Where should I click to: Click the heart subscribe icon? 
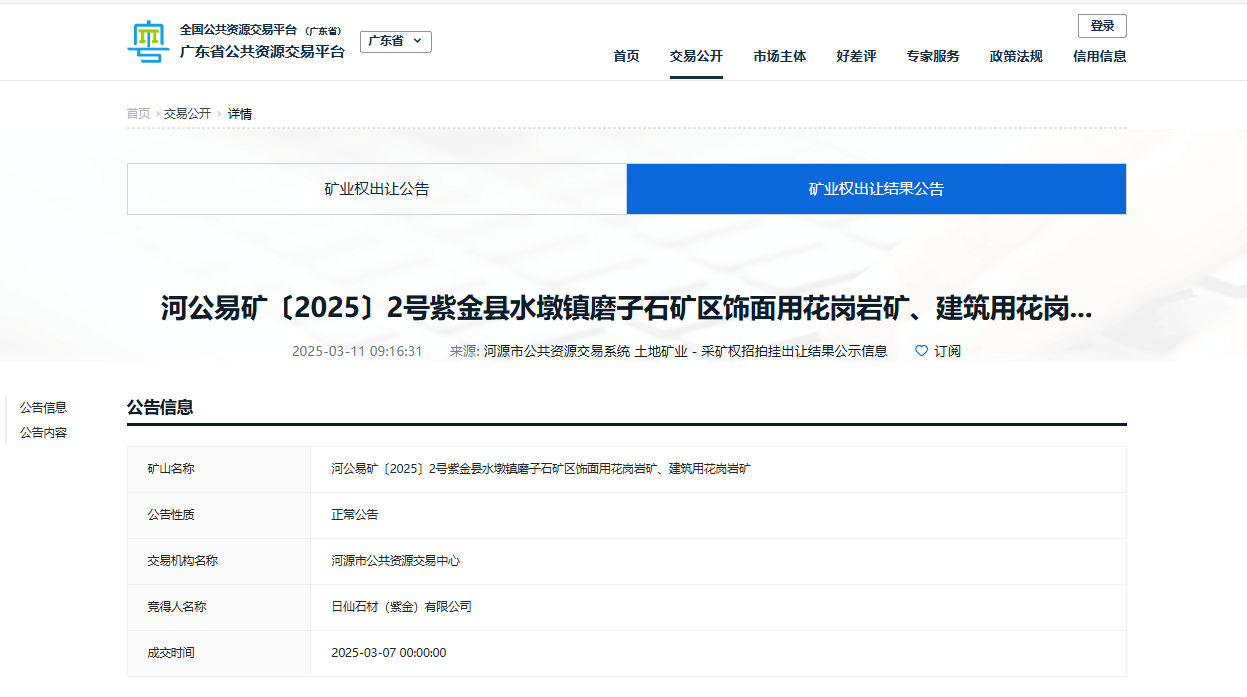pyautogui.click(x=921, y=351)
